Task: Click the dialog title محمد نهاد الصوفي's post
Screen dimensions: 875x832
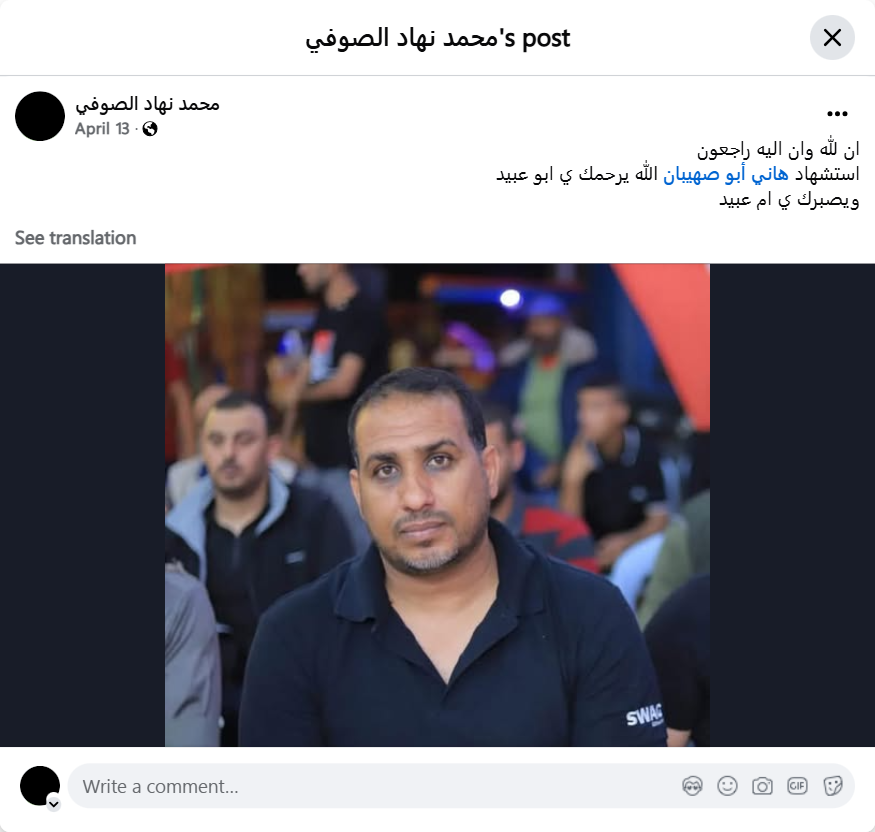Action: (x=438, y=39)
